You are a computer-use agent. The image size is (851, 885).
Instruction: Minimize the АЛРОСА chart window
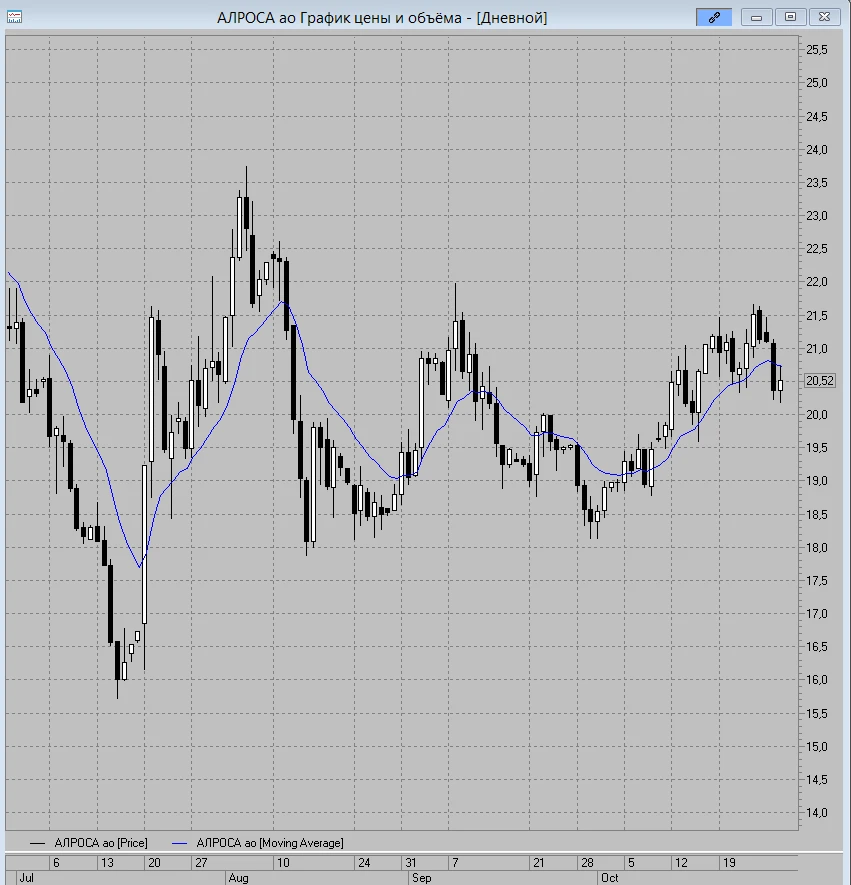tap(756, 17)
